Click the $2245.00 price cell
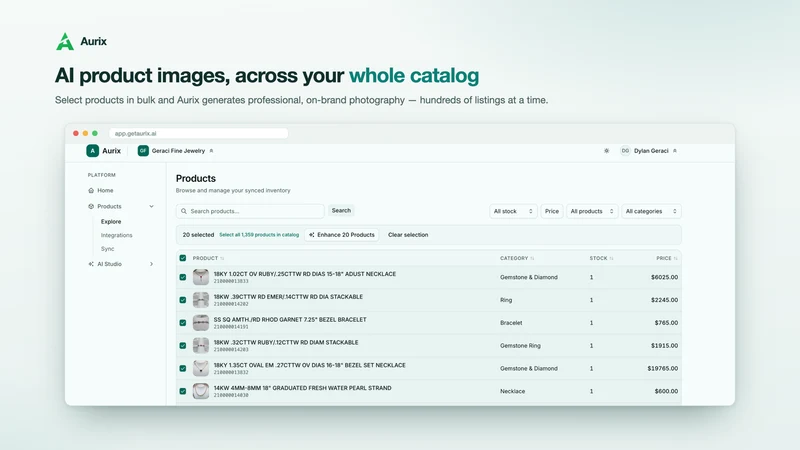The width and height of the screenshot is (800, 450). pos(664,300)
